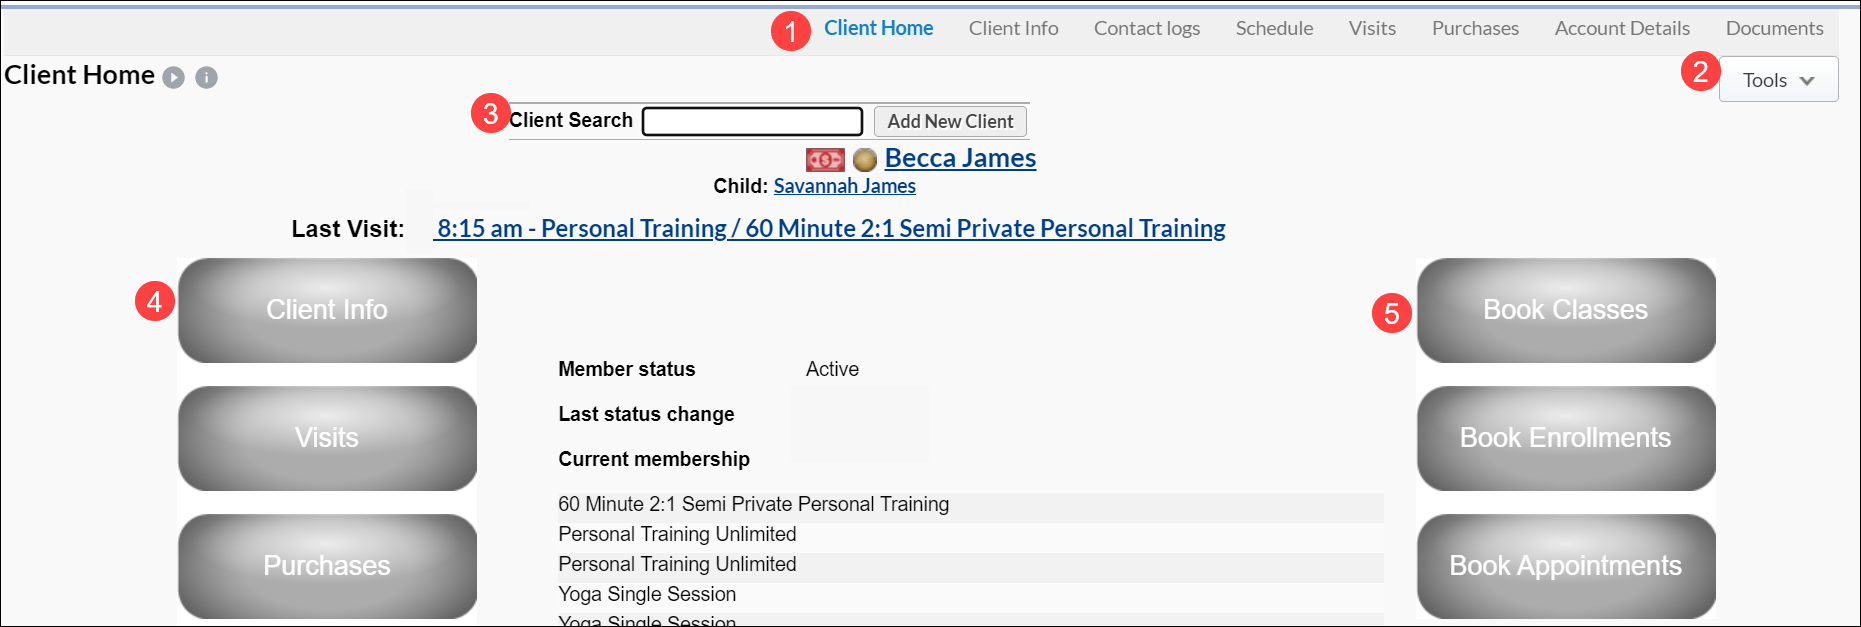Viewport: 1861px width, 627px height.
Task: Go to the Schedule tab
Action: point(1274,29)
